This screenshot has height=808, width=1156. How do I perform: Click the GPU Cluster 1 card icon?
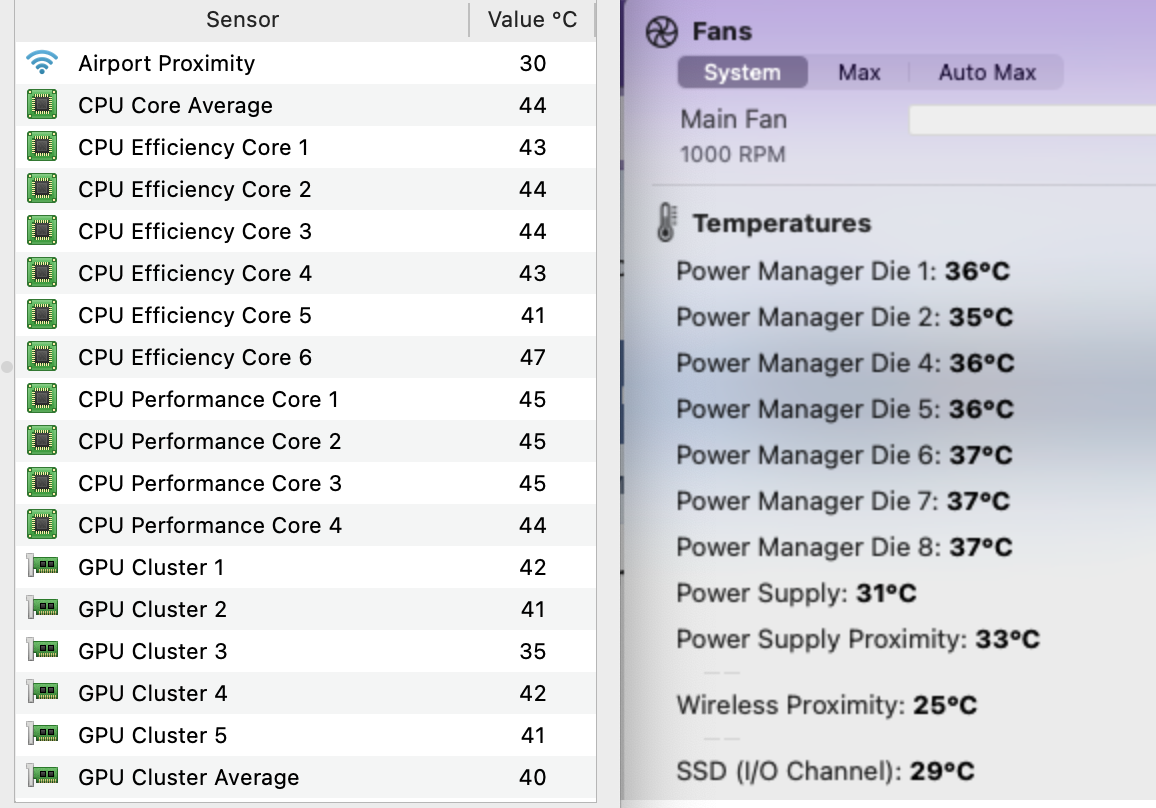(x=41, y=567)
